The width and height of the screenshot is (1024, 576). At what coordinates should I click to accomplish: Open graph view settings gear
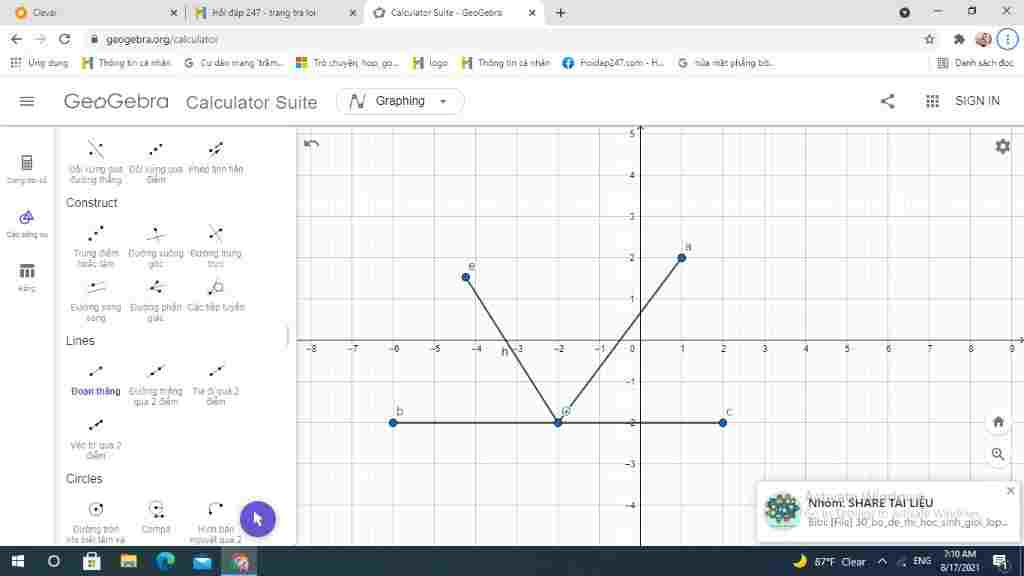click(x=1002, y=146)
